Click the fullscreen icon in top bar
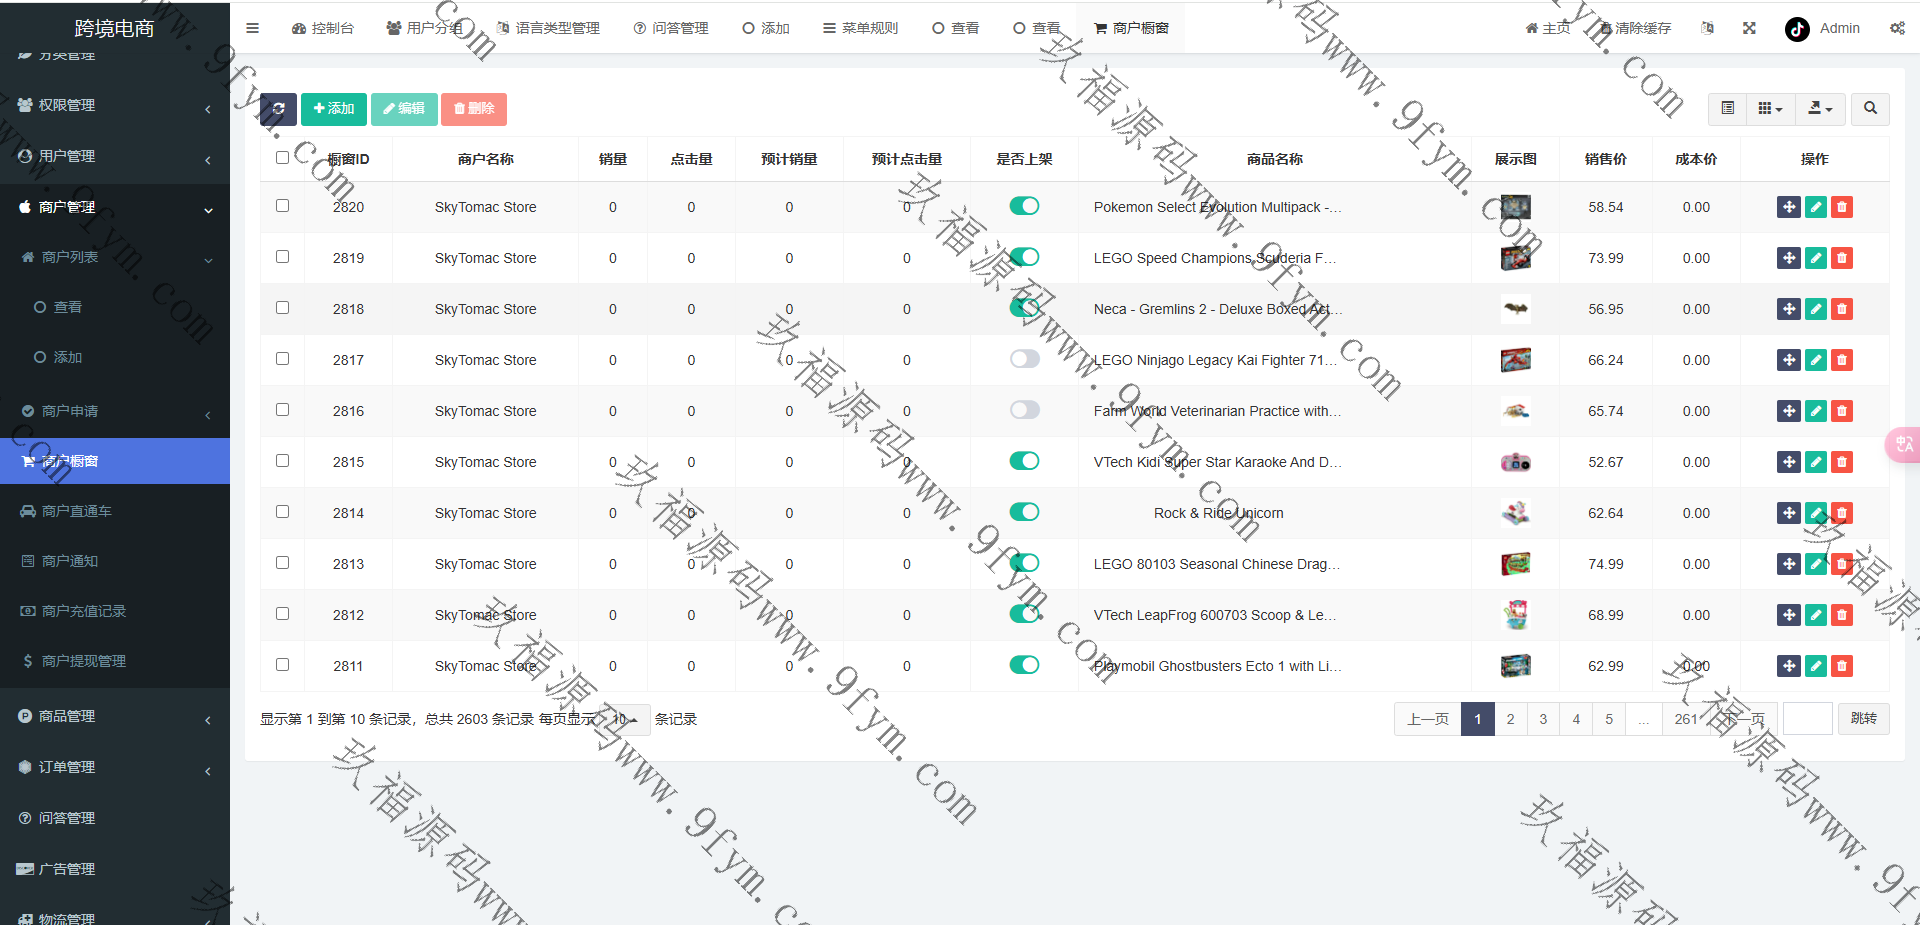Screen dimensions: 1920x925 pyautogui.click(x=1749, y=28)
